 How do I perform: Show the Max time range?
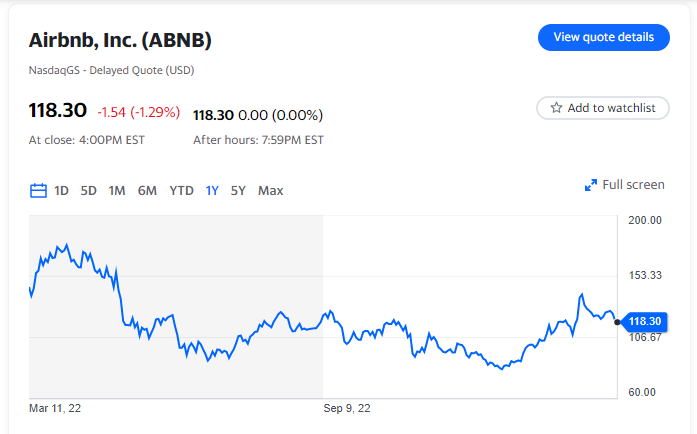click(270, 190)
